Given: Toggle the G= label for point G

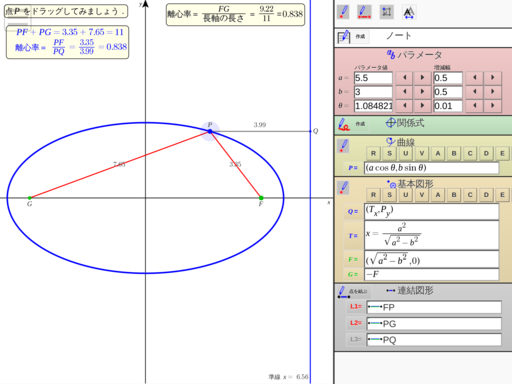Looking at the screenshot, I should pyautogui.click(x=353, y=274).
